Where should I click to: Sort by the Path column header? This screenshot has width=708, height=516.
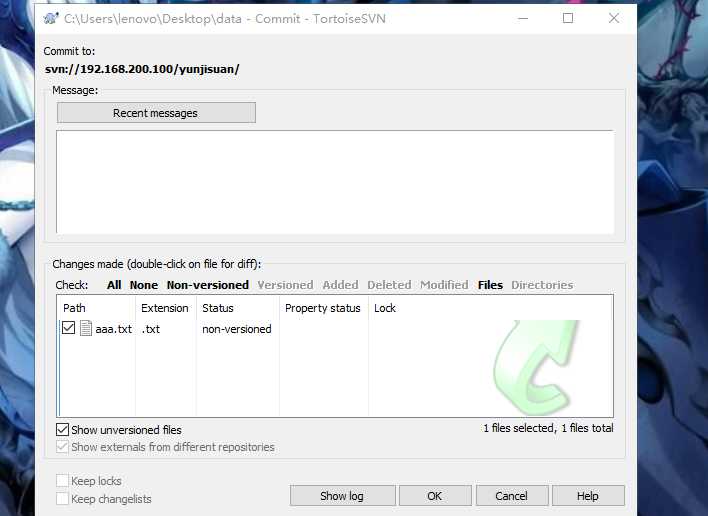tap(97, 308)
